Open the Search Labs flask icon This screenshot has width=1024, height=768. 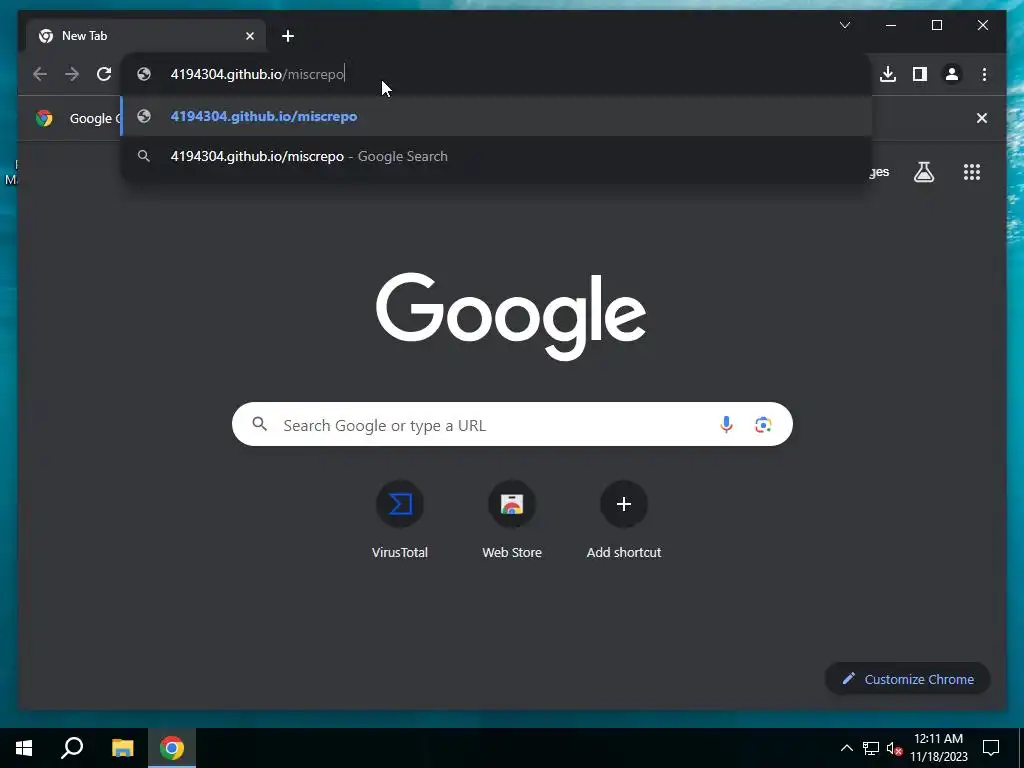[923, 172]
